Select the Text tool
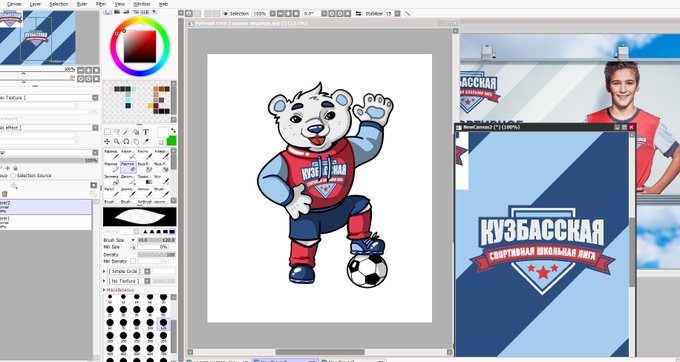Screen dimensions: 680x362 (146, 132)
